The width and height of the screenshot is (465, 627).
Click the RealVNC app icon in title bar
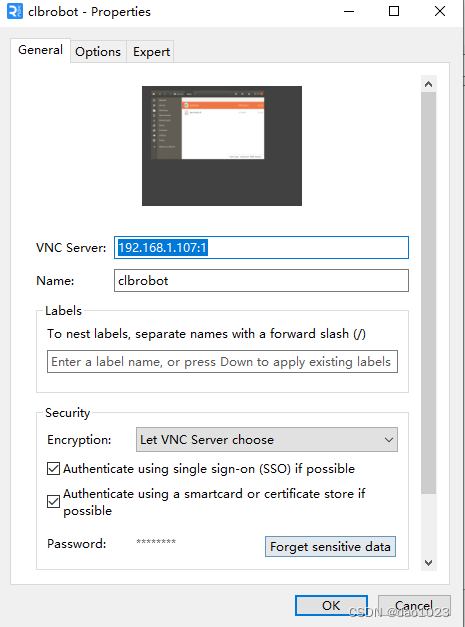14,11
